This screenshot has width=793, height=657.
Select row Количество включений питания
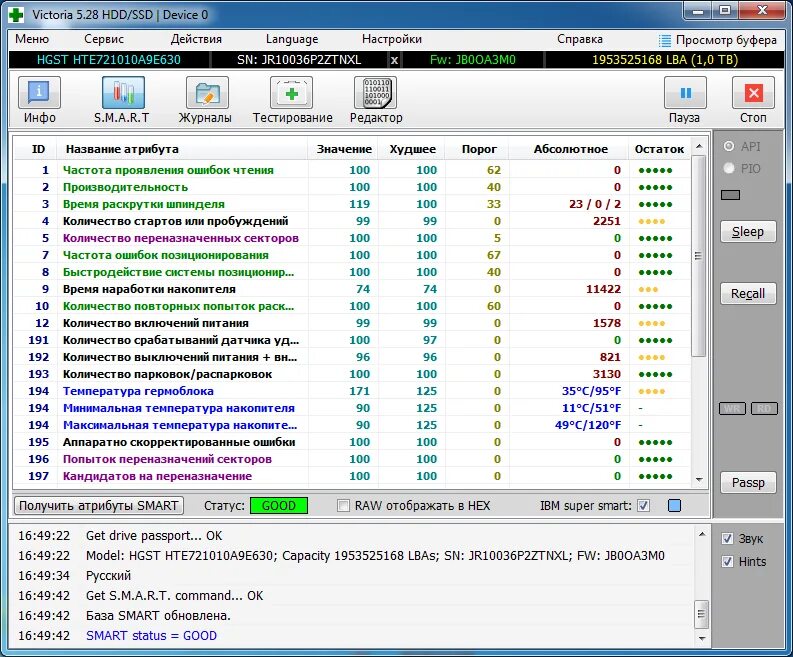(352, 323)
